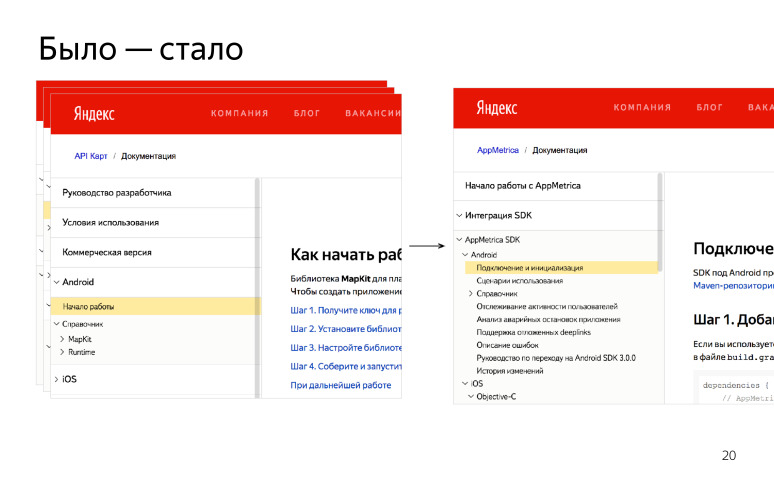Follow the API Карт breadcrumb link

click(x=91, y=156)
